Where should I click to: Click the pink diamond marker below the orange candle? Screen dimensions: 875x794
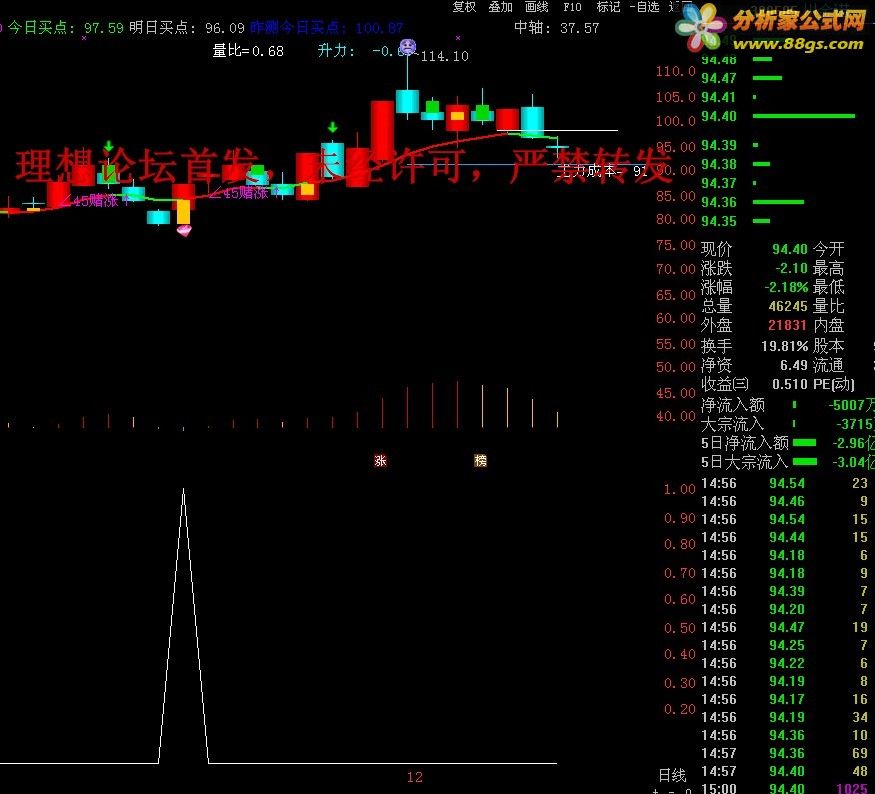[184, 230]
